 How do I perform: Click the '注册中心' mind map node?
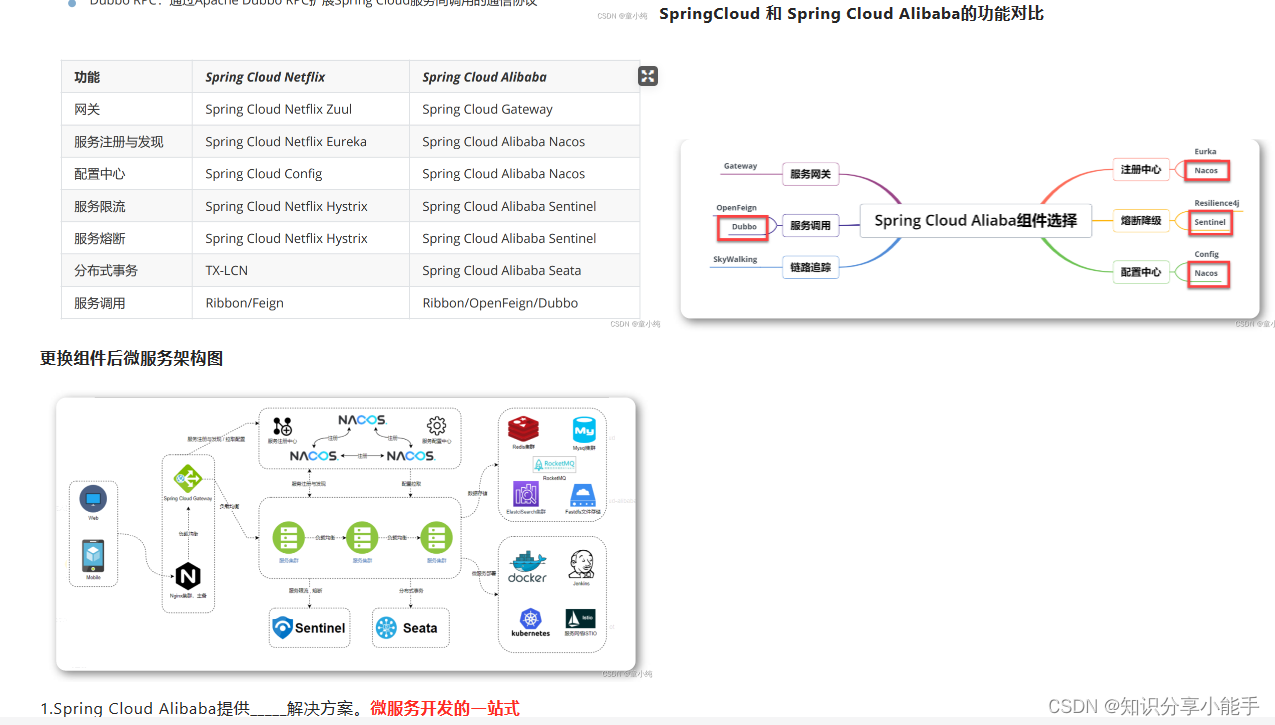click(x=1141, y=169)
